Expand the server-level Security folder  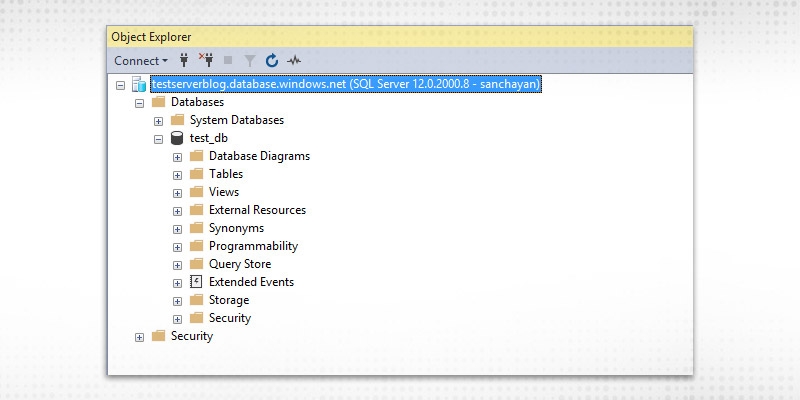coord(139,337)
